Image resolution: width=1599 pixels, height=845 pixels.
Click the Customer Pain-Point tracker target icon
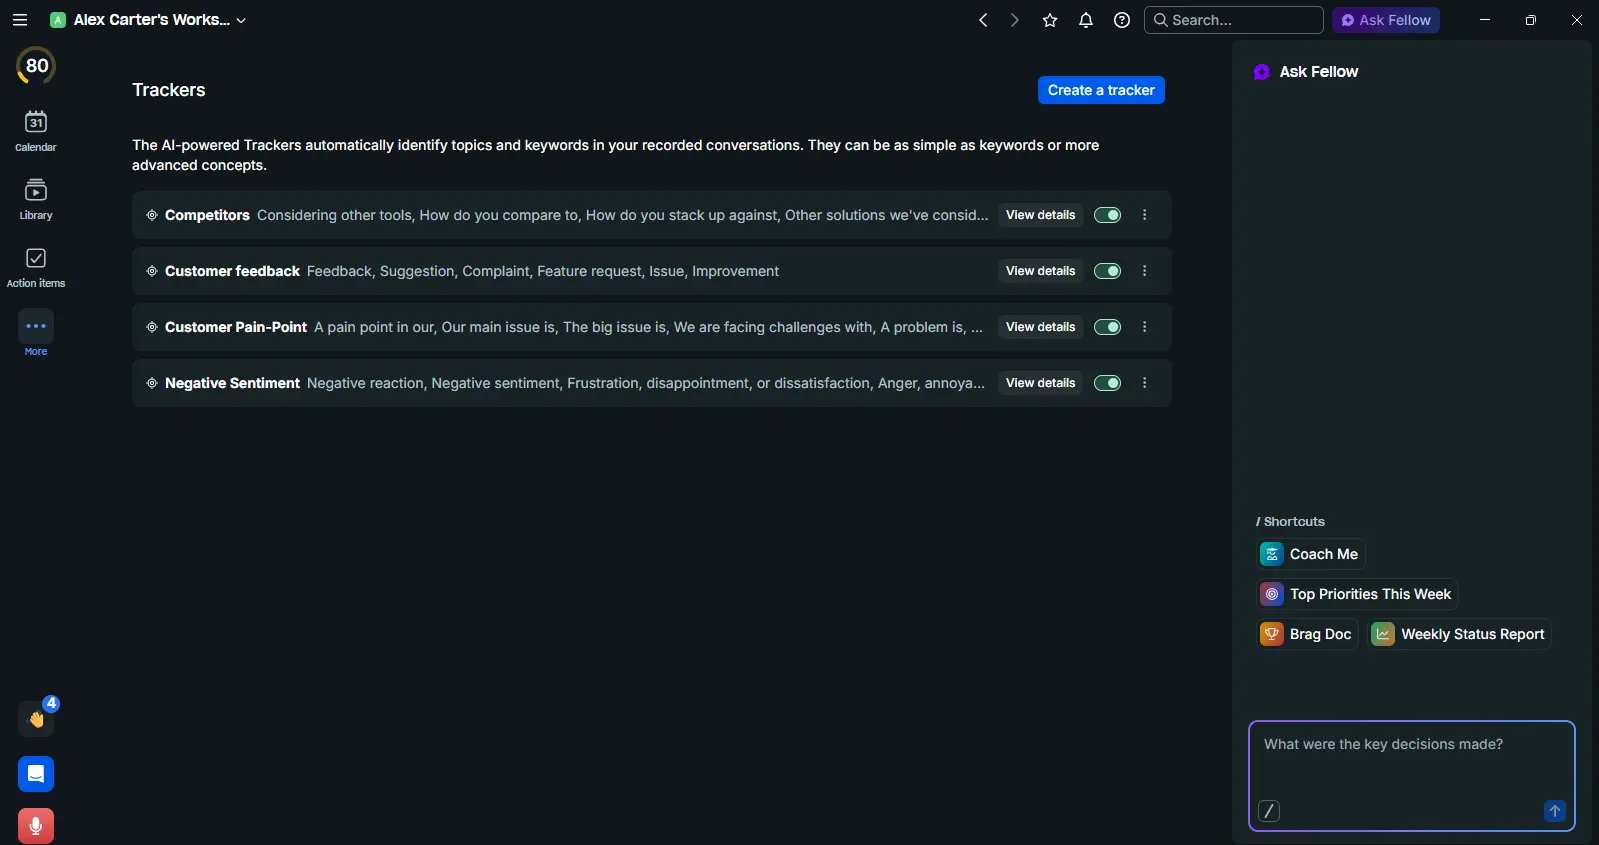point(152,327)
